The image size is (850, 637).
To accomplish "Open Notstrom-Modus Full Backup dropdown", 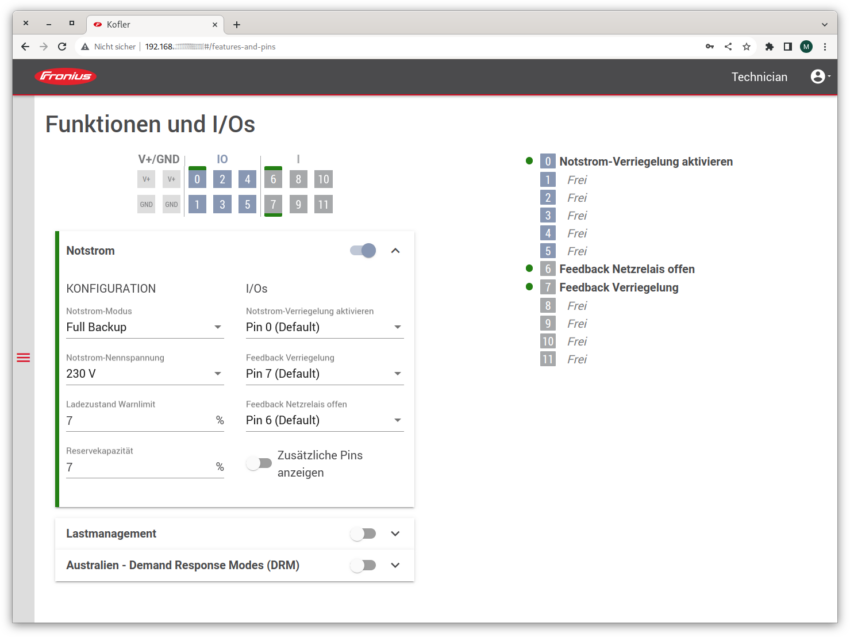I will click(x=144, y=327).
